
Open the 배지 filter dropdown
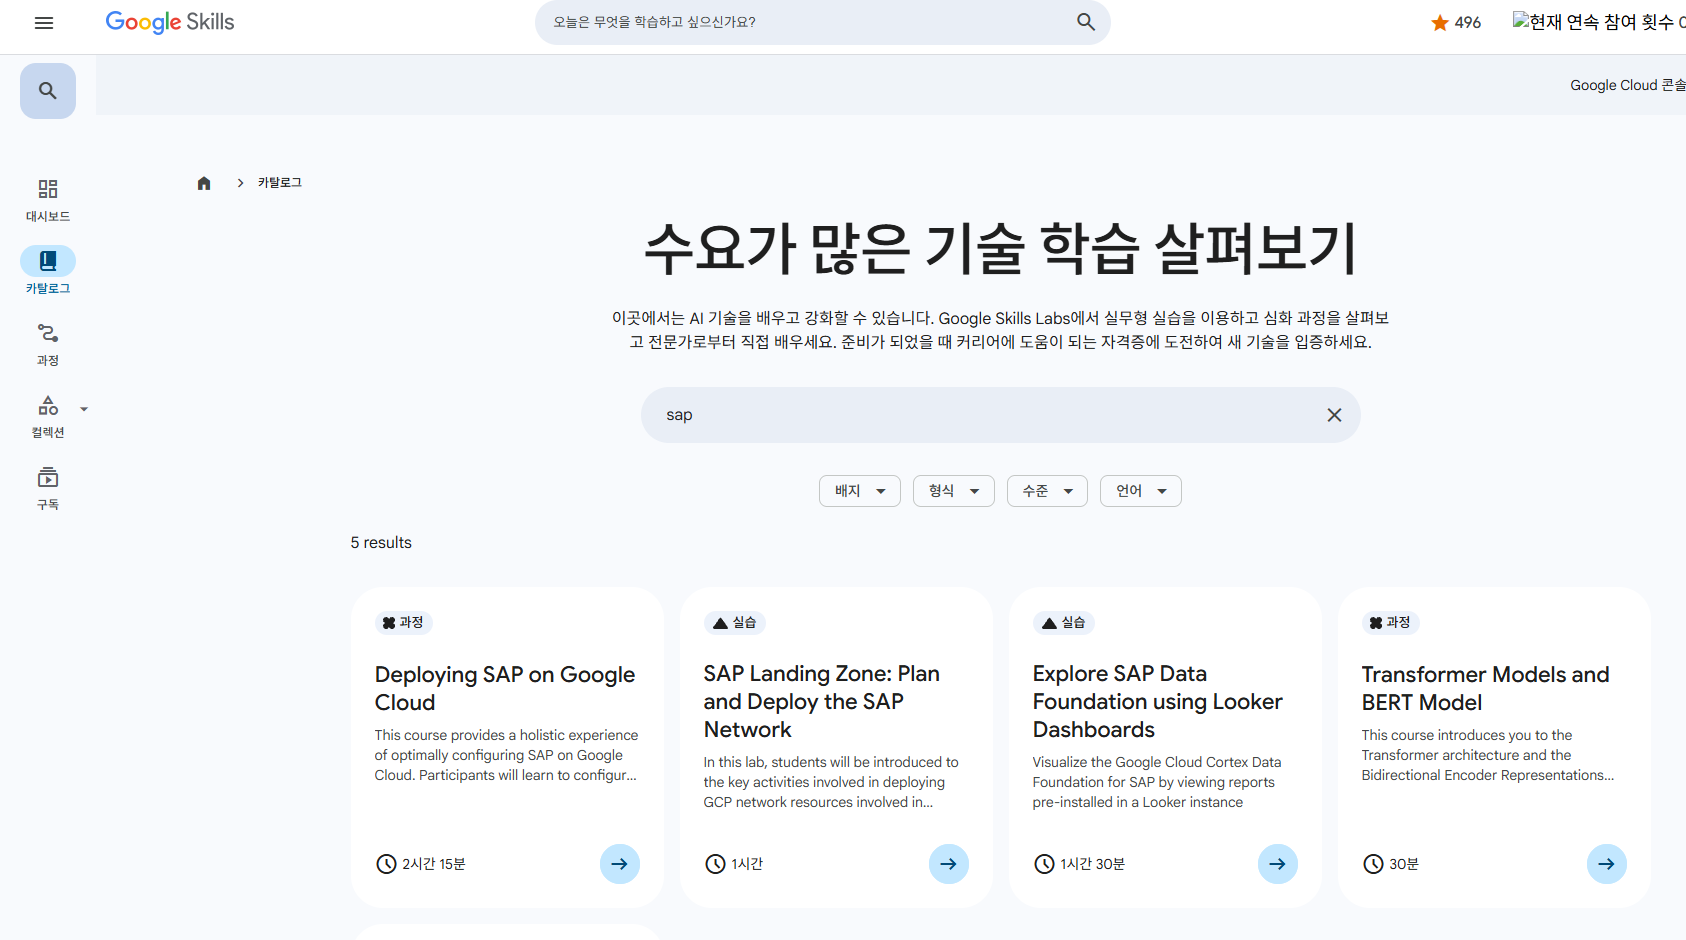coord(860,491)
